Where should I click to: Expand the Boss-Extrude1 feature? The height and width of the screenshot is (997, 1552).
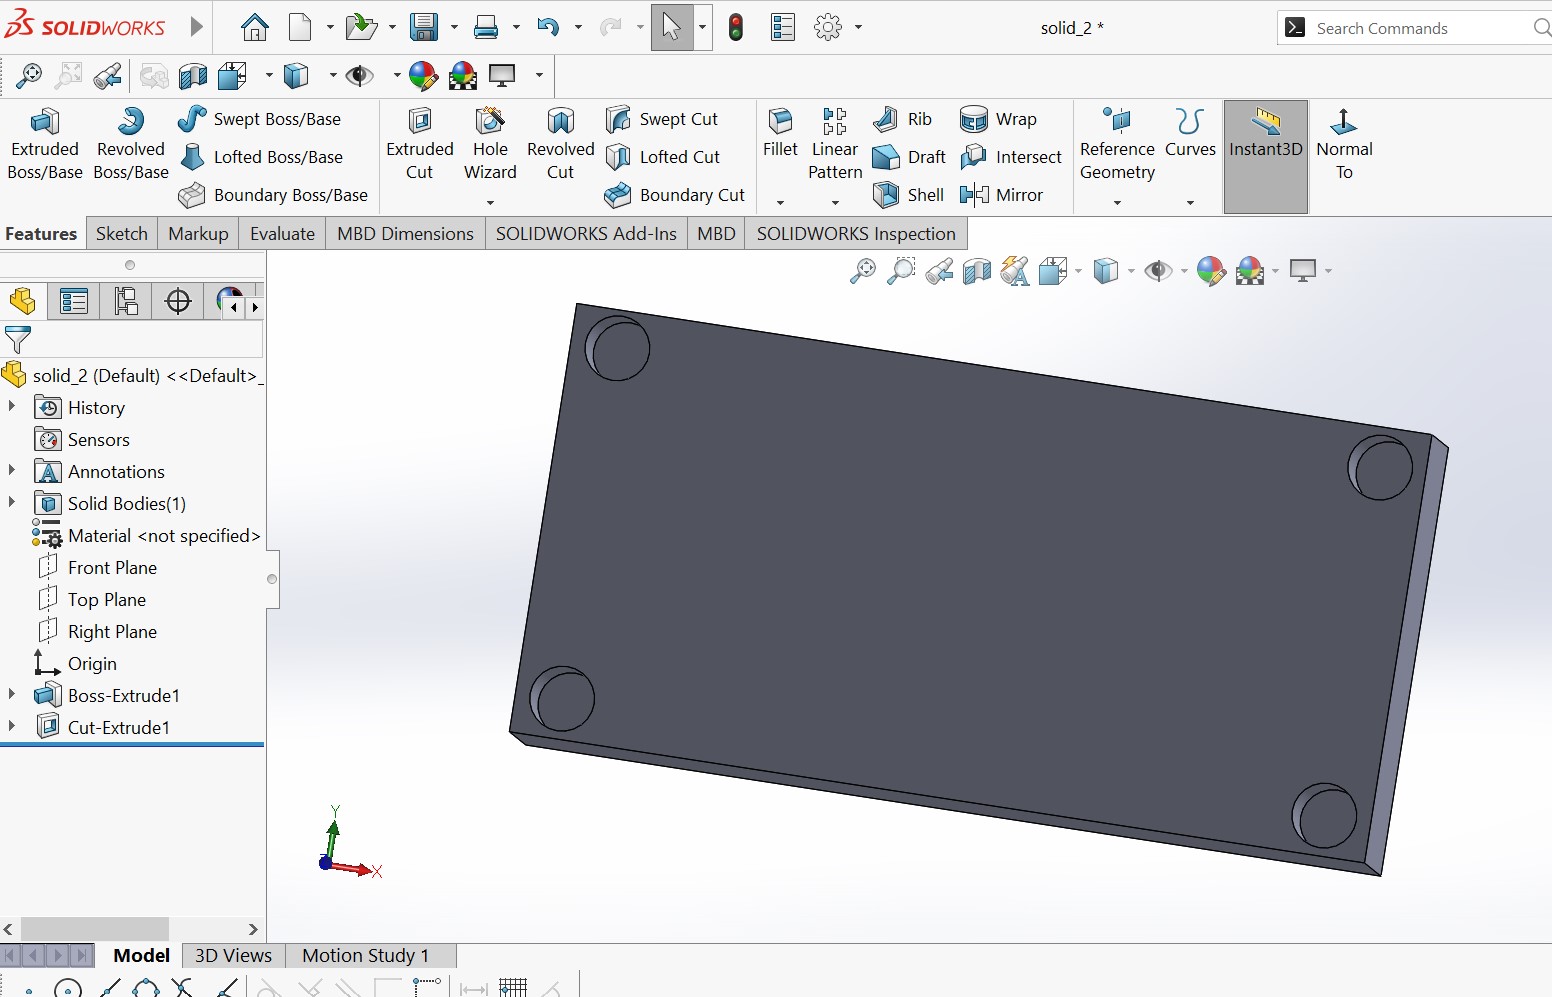coord(12,694)
